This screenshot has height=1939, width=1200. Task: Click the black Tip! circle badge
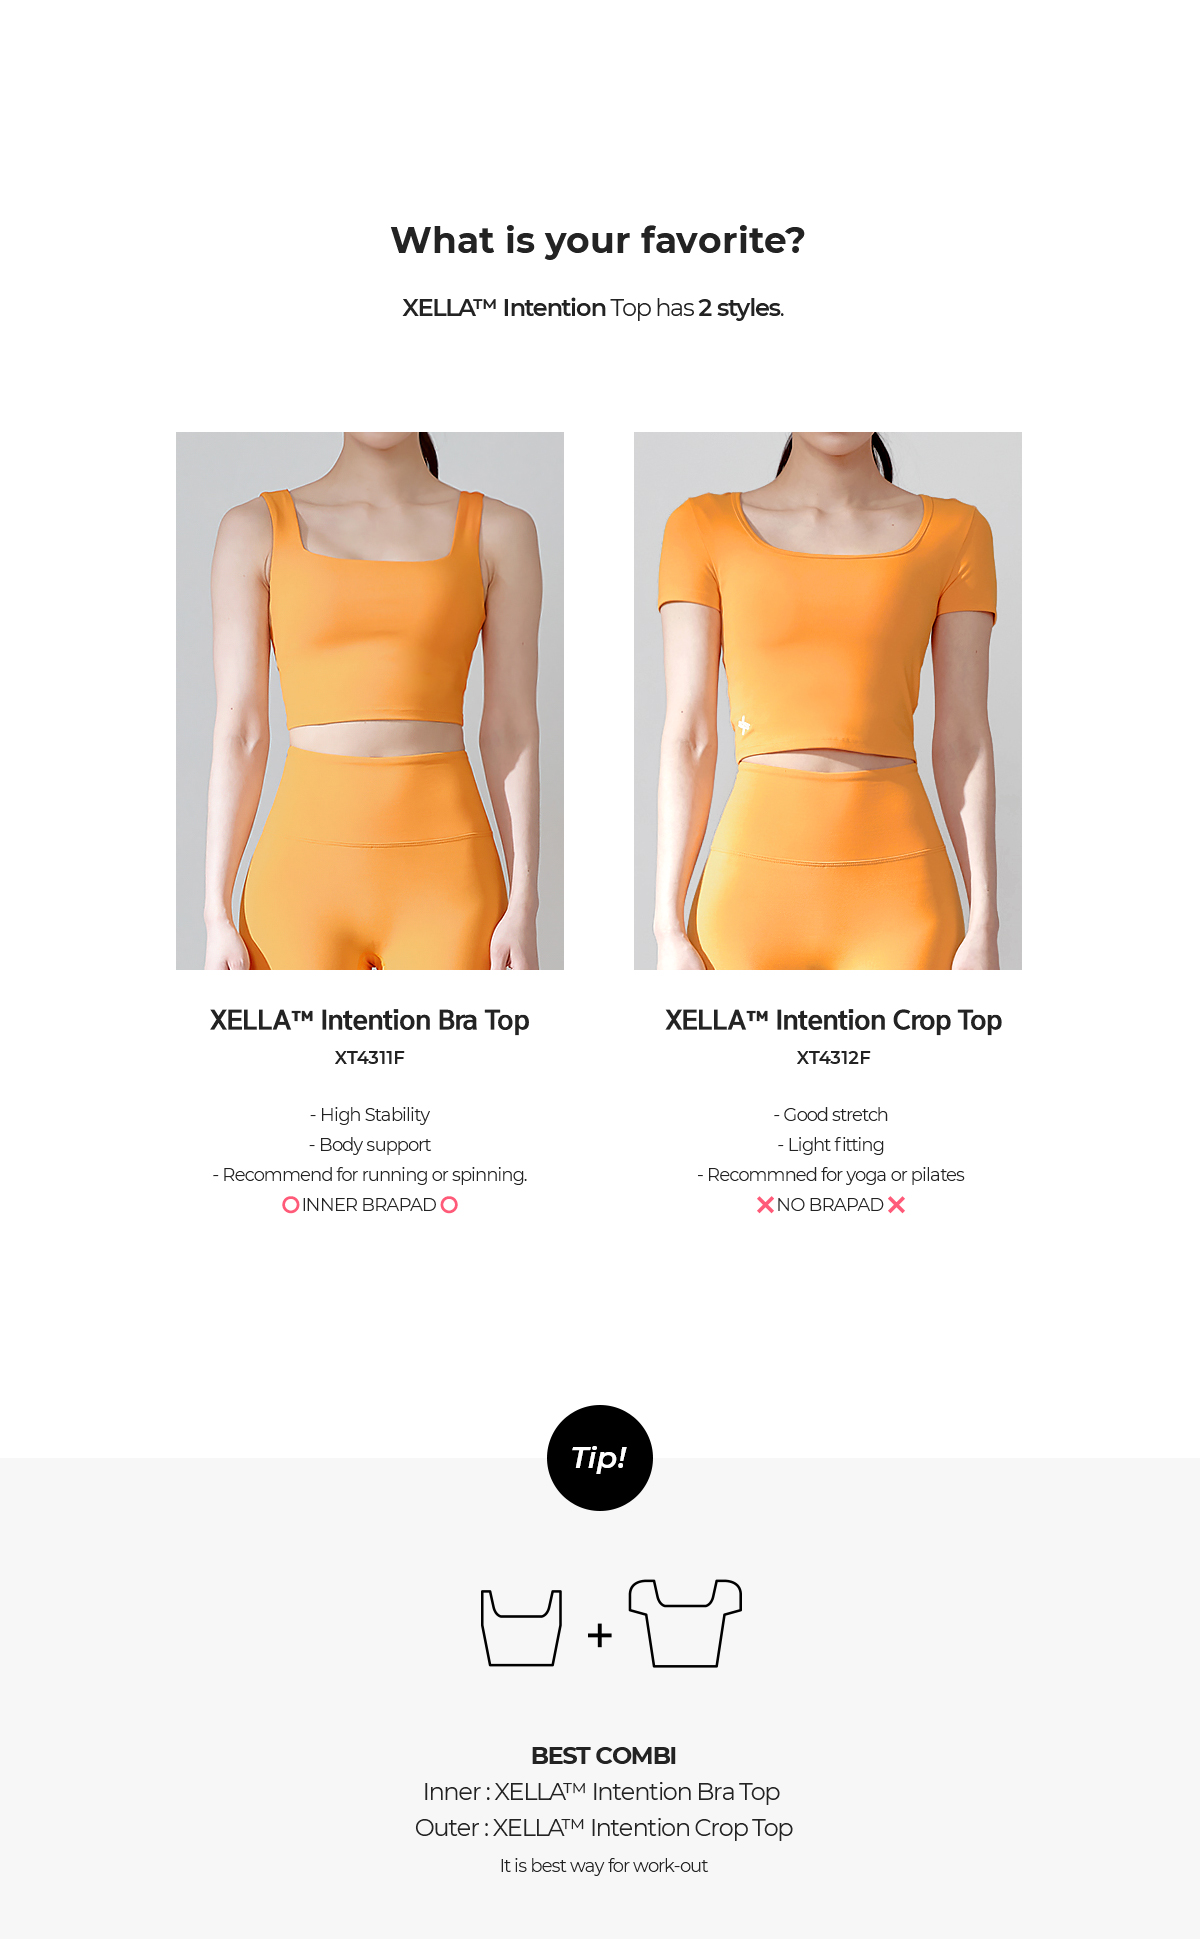click(x=600, y=1458)
